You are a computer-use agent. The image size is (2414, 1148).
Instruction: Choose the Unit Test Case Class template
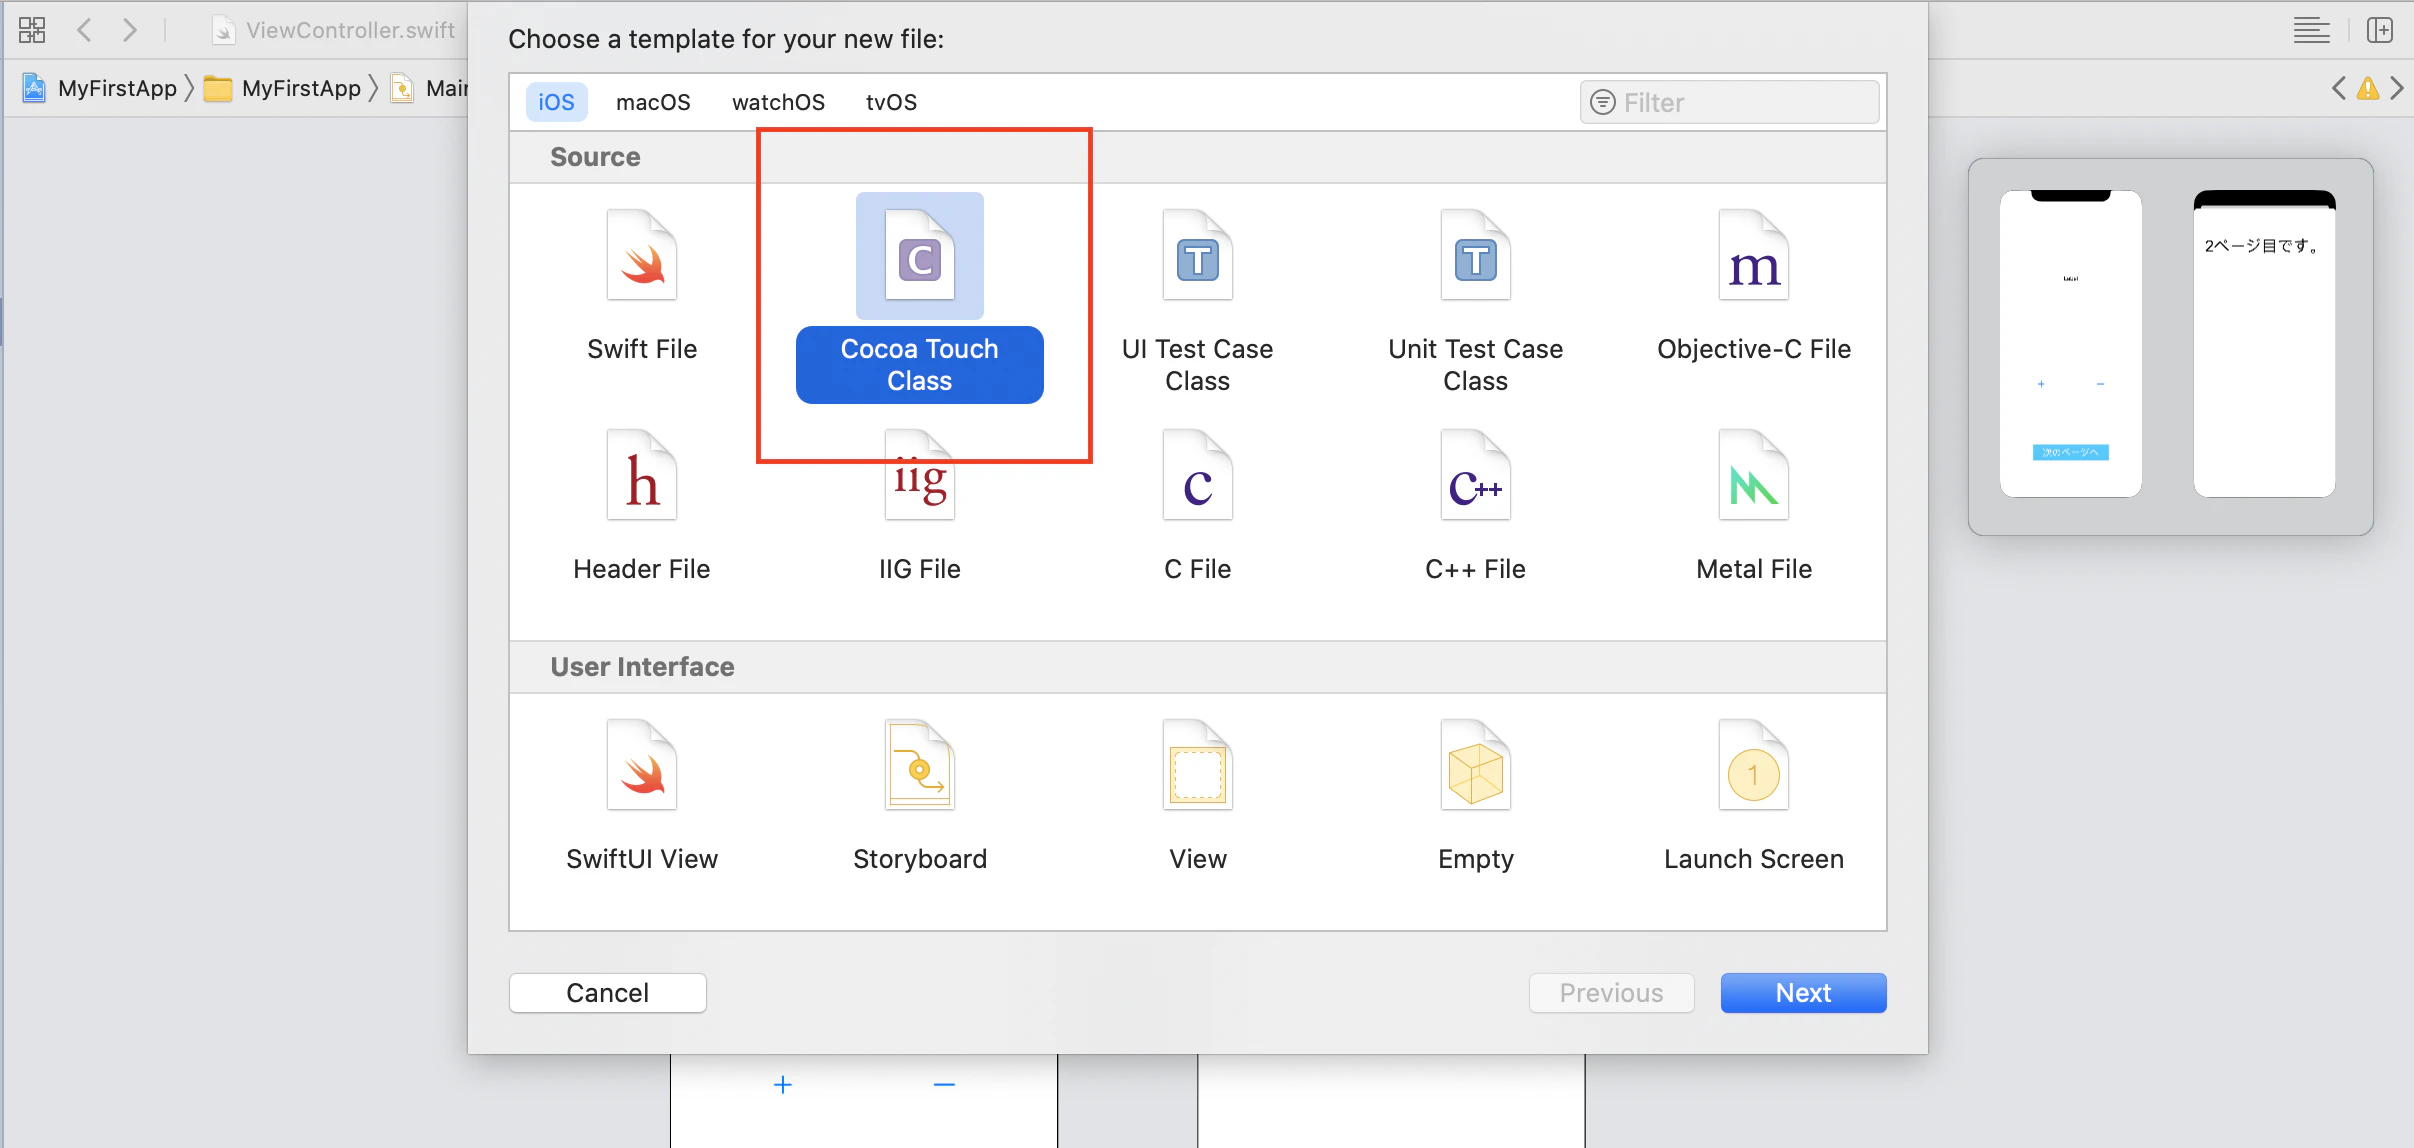(x=1475, y=300)
